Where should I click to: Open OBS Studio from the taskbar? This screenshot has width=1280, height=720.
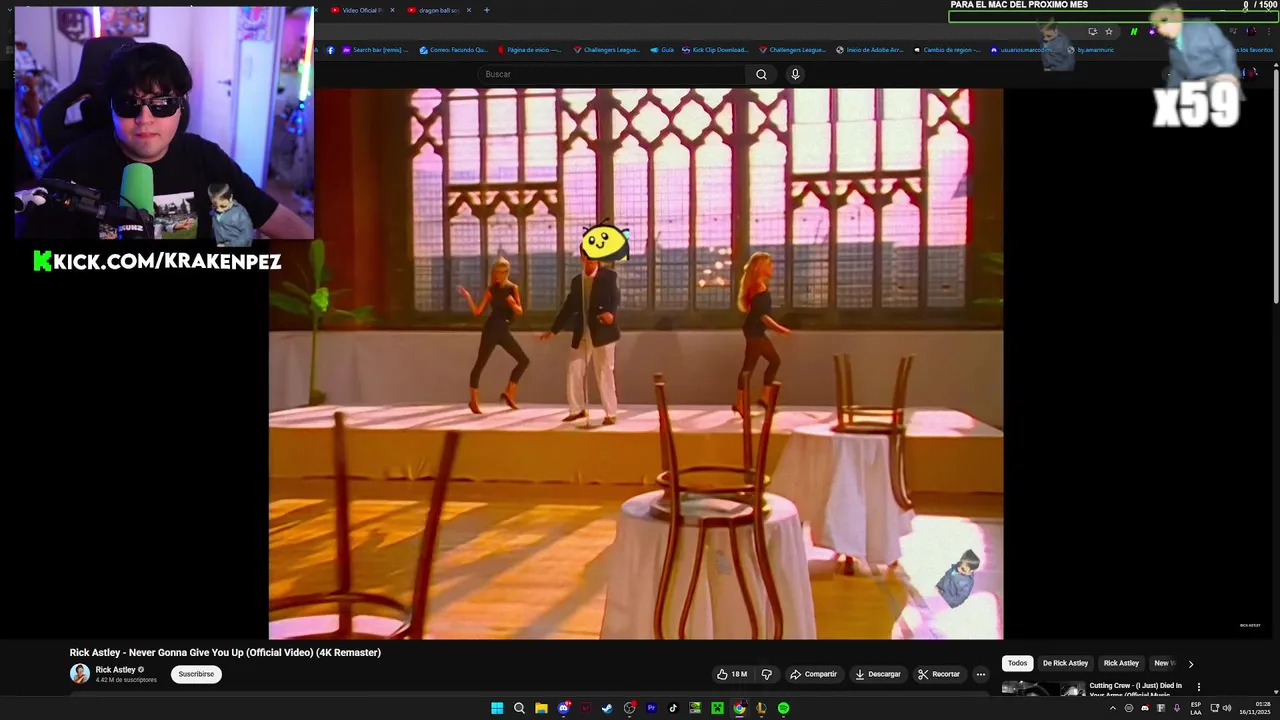pyautogui.click(x=630, y=708)
